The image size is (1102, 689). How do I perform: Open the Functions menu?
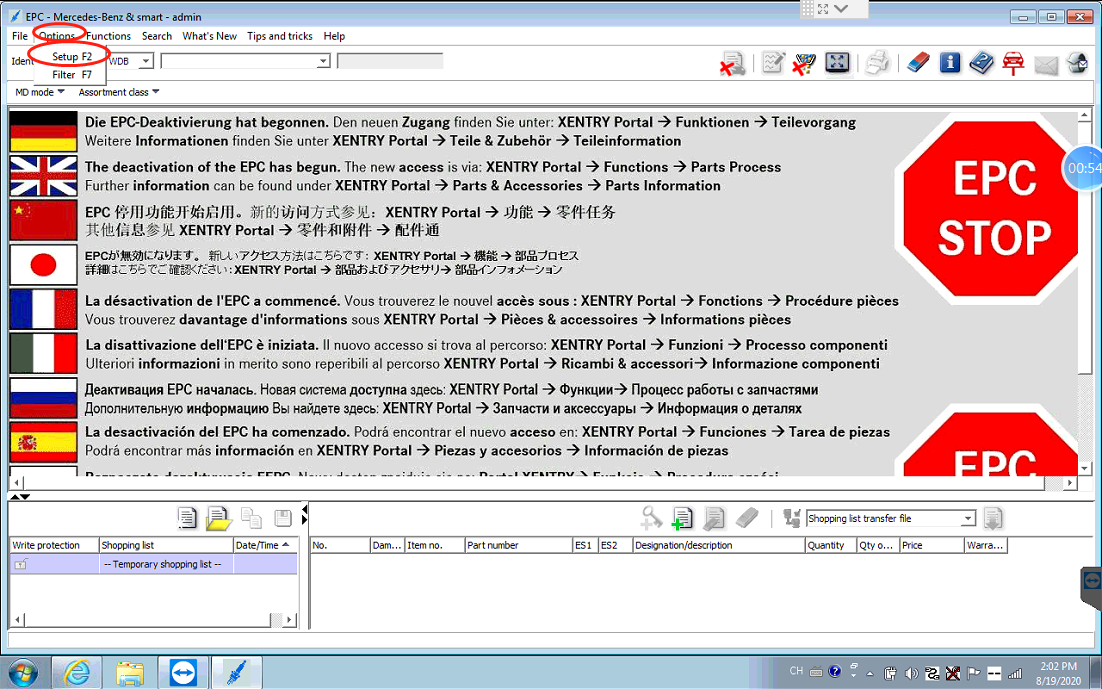tap(108, 36)
